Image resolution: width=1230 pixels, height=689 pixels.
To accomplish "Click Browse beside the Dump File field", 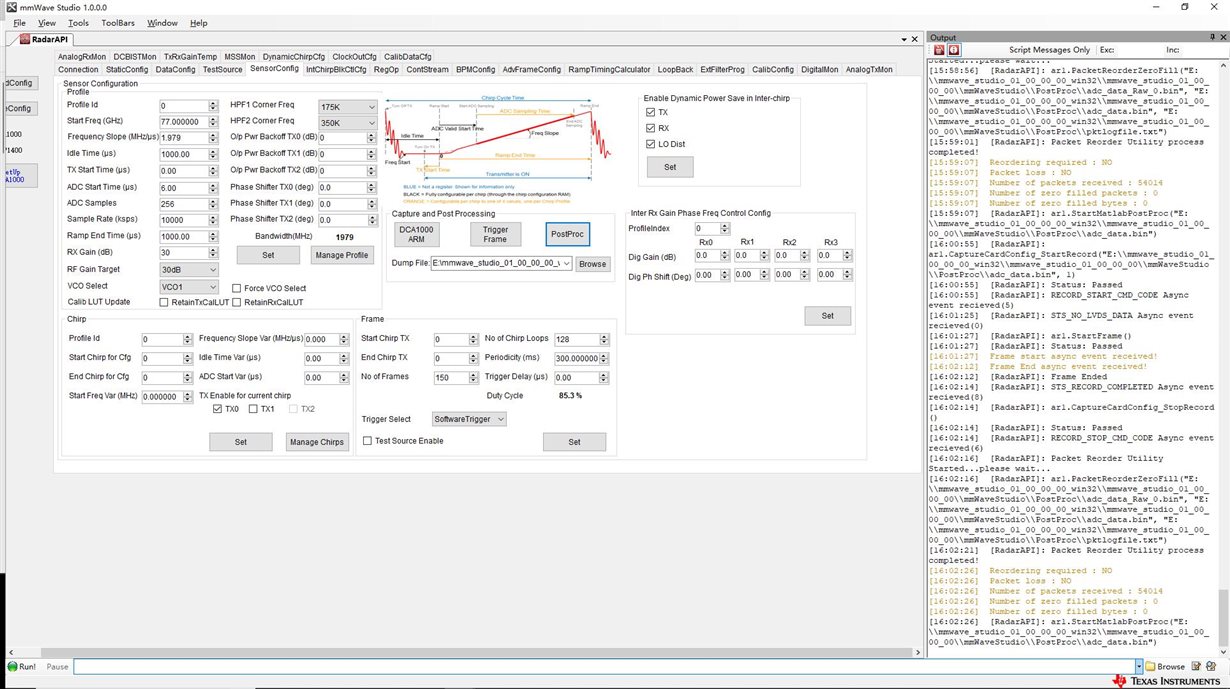I will coord(592,264).
